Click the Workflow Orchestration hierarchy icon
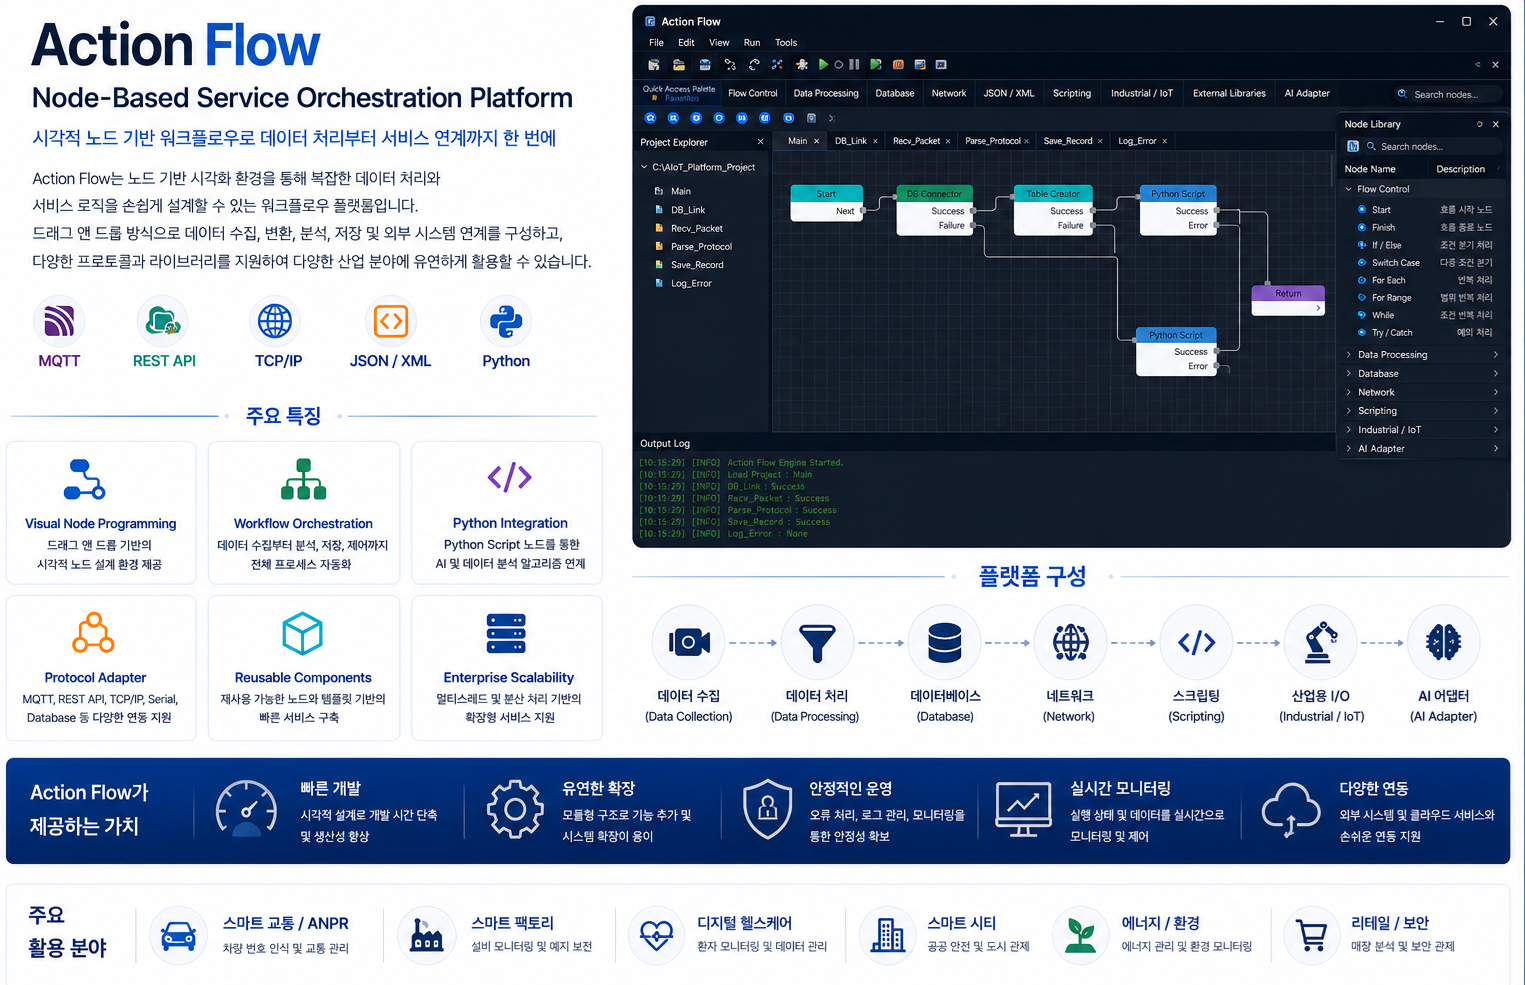1525x985 pixels. pyautogui.click(x=304, y=479)
